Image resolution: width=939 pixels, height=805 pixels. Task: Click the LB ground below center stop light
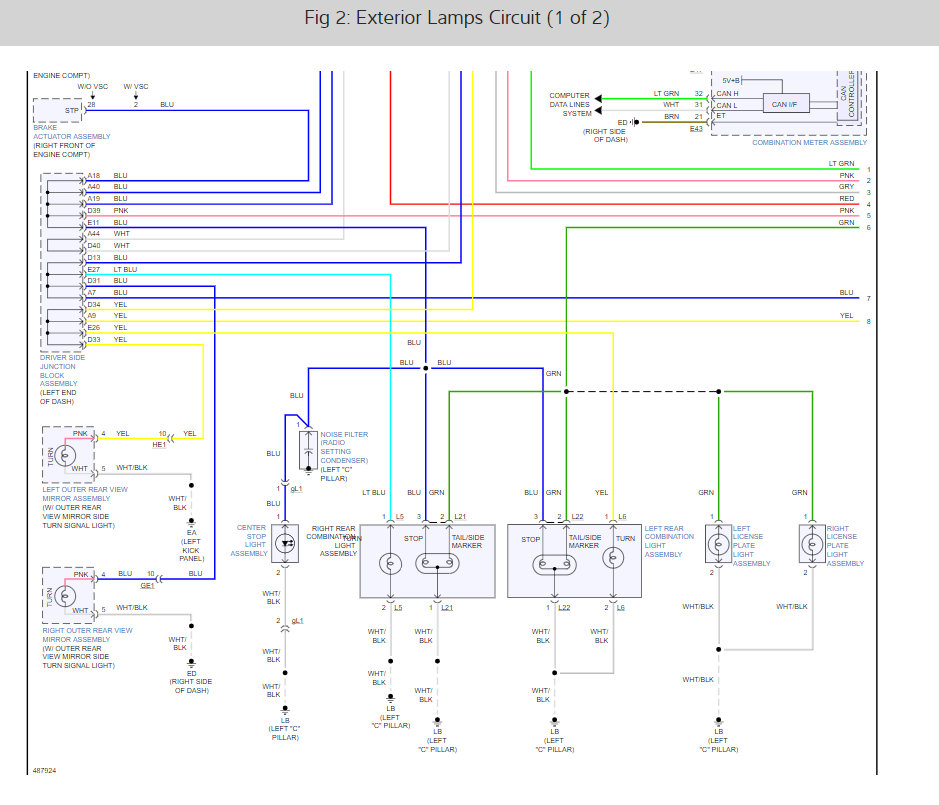point(285,710)
